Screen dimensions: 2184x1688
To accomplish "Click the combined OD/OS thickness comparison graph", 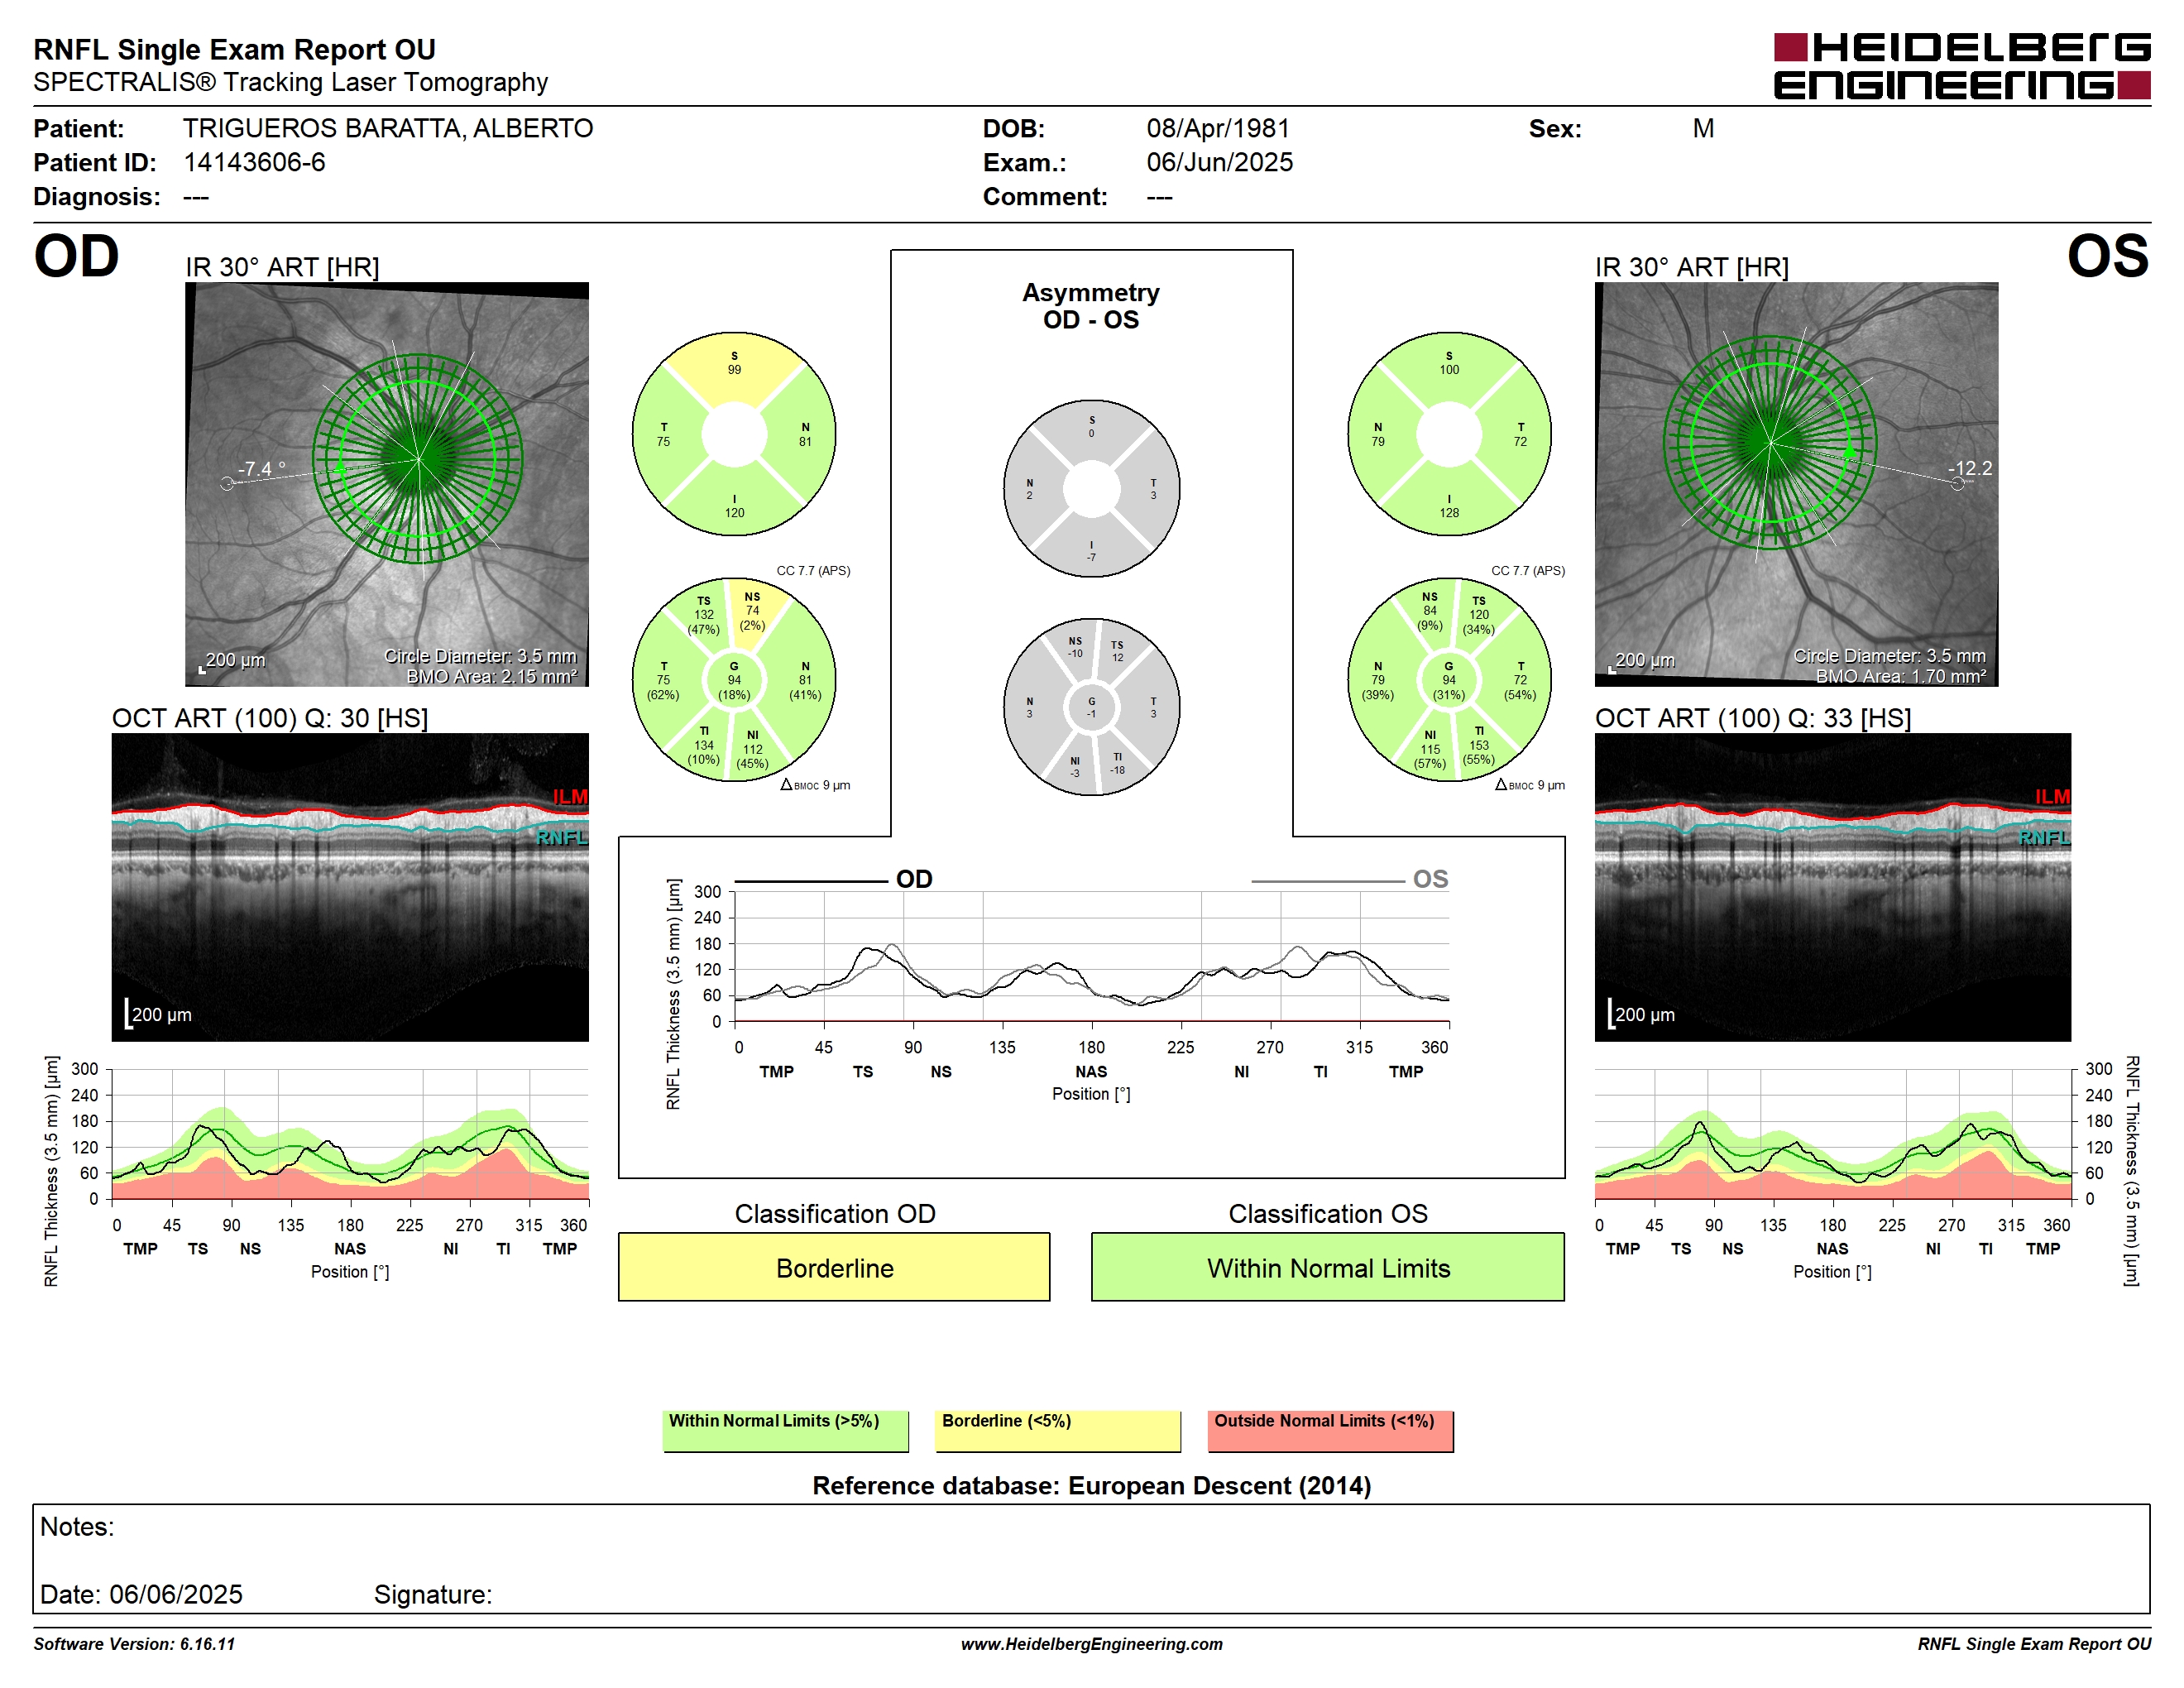I will pyautogui.click(x=1091, y=957).
